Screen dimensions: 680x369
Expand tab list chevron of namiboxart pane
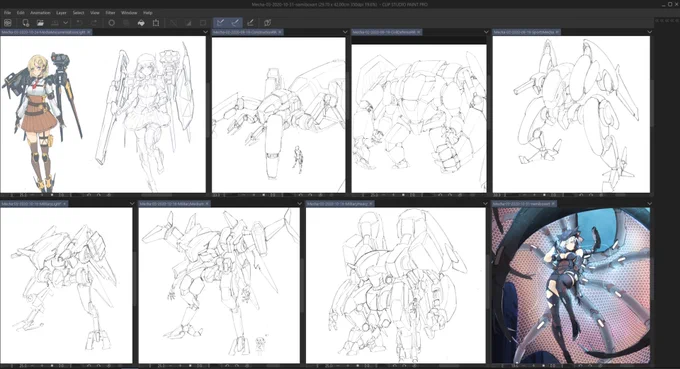649,204
